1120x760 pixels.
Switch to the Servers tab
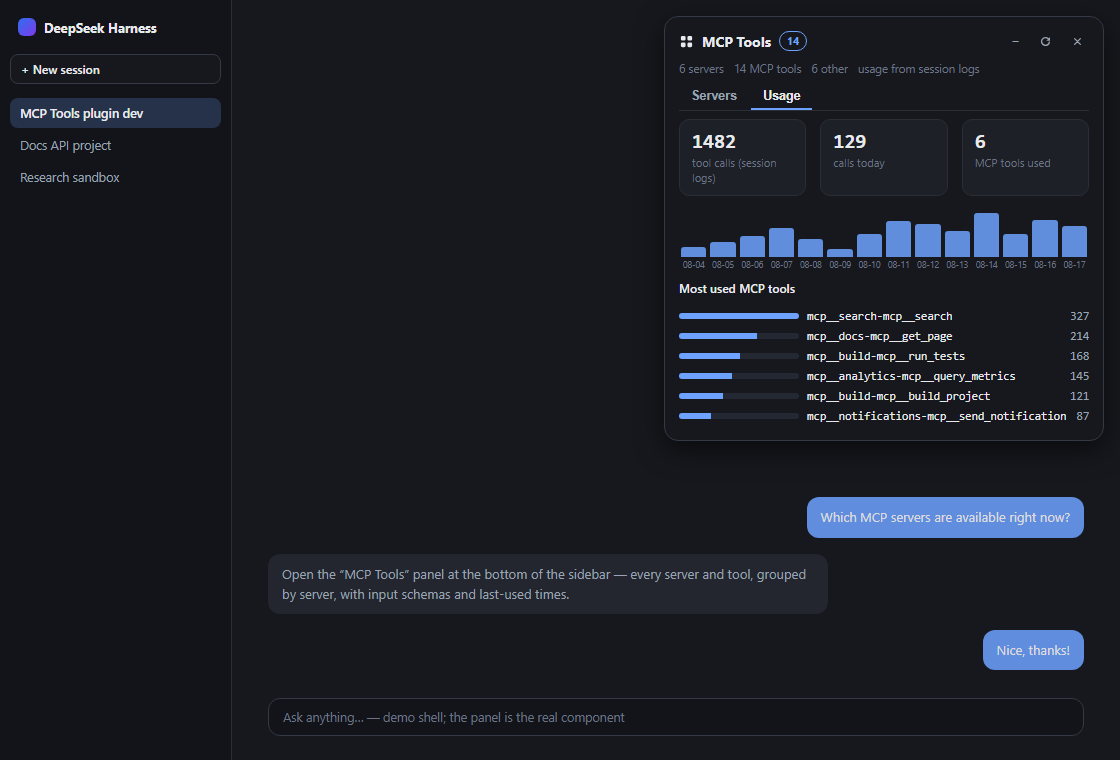(x=714, y=96)
